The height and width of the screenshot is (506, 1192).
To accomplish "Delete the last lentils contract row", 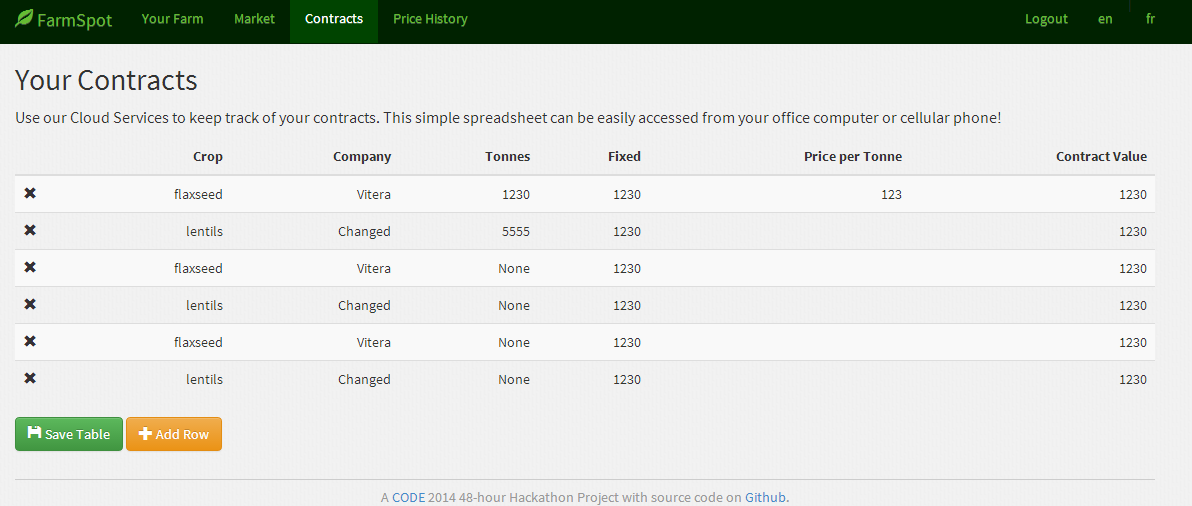I will coord(30,378).
